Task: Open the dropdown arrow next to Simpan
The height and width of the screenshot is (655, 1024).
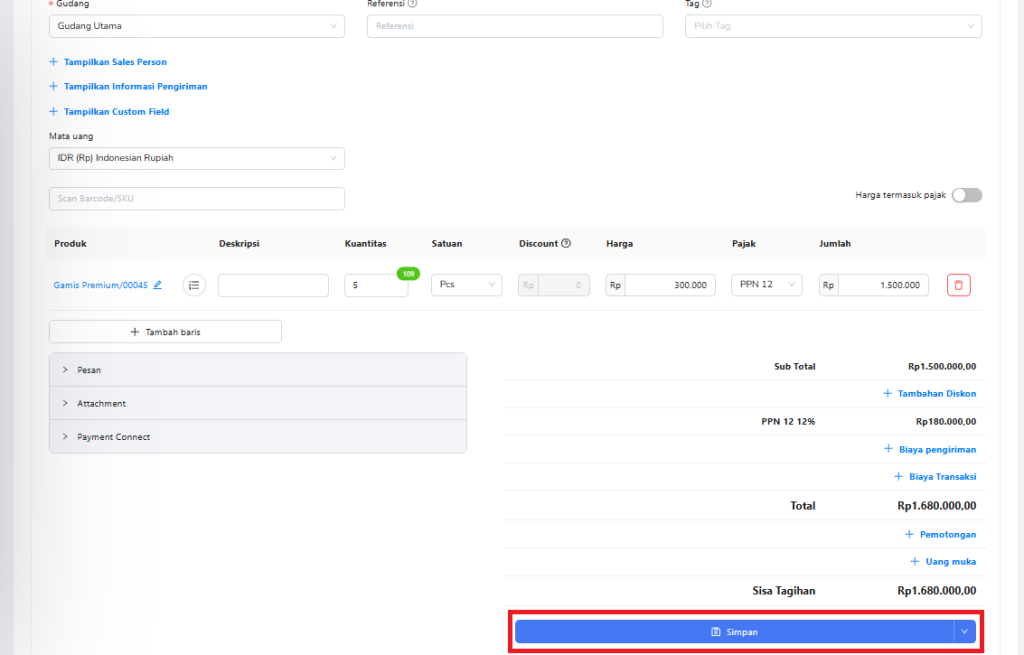Action: click(965, 632)
